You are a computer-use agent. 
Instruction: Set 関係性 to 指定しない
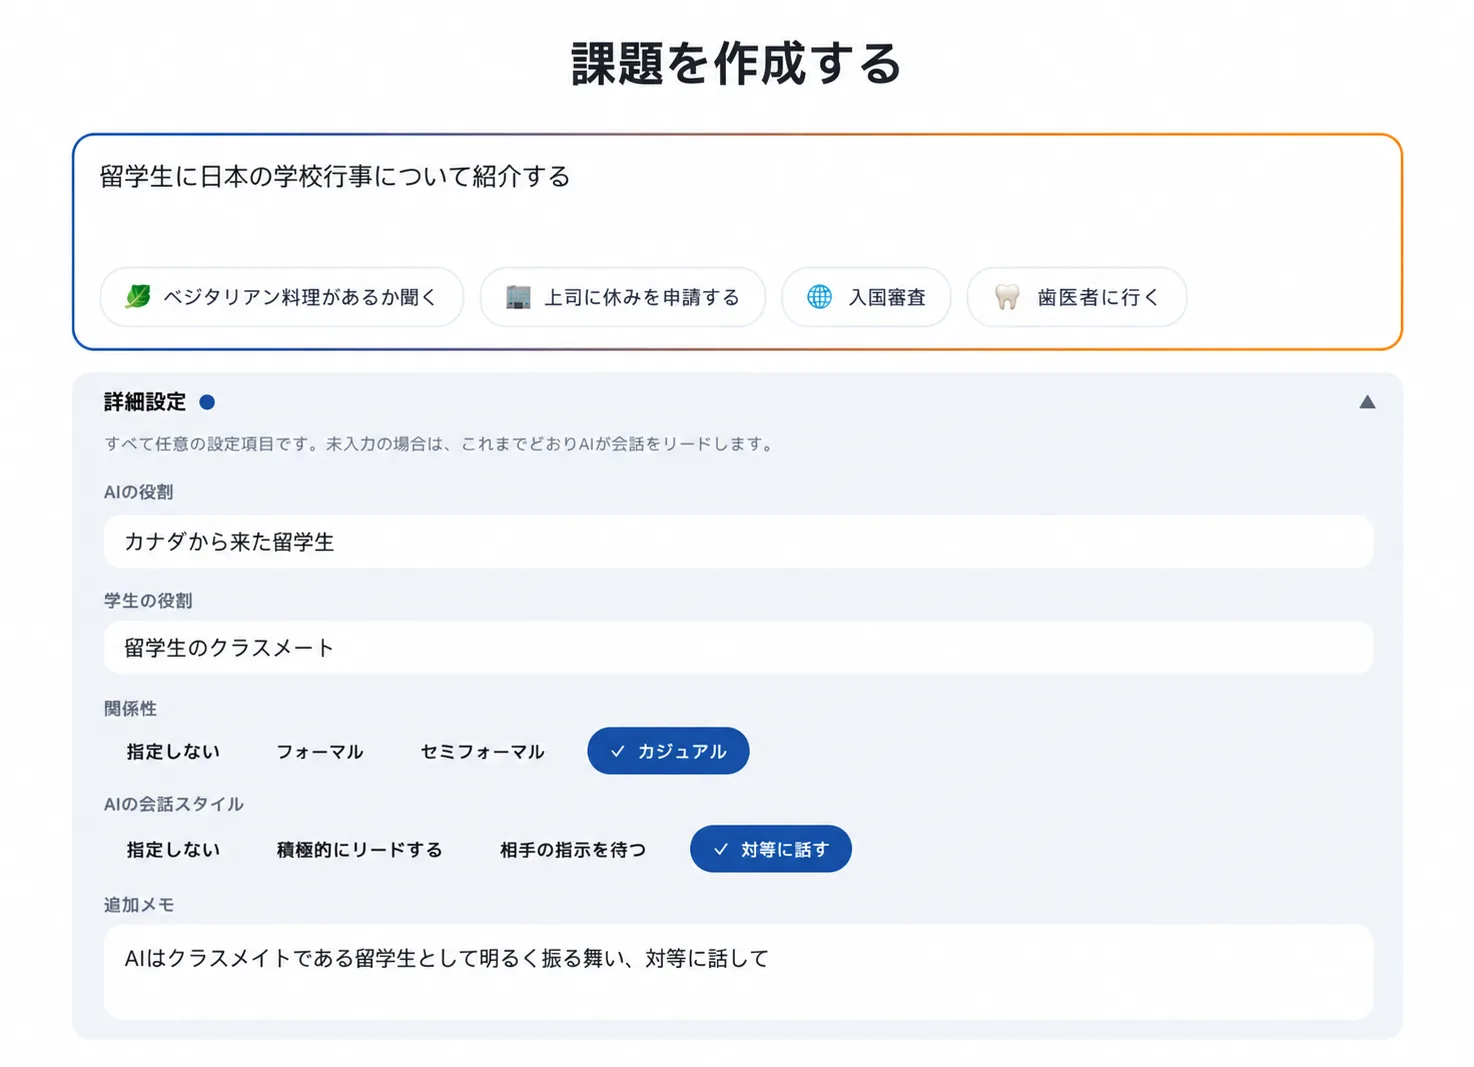click(173, 751)
